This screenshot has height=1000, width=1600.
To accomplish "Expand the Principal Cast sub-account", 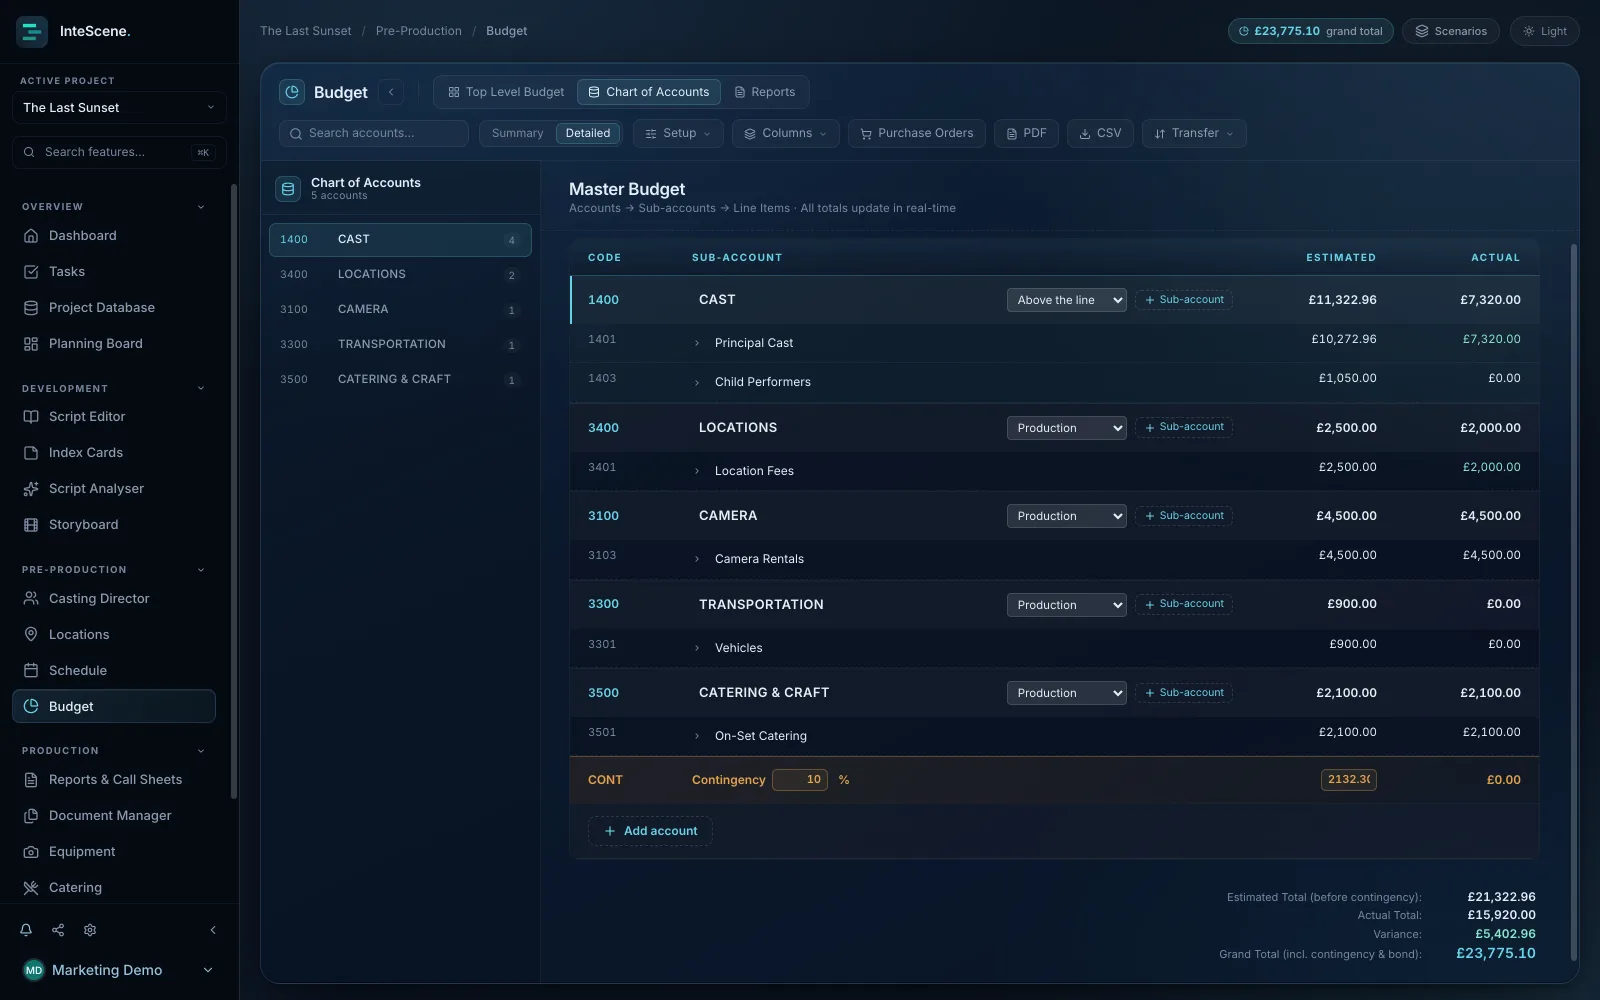I will pos(697,343).
